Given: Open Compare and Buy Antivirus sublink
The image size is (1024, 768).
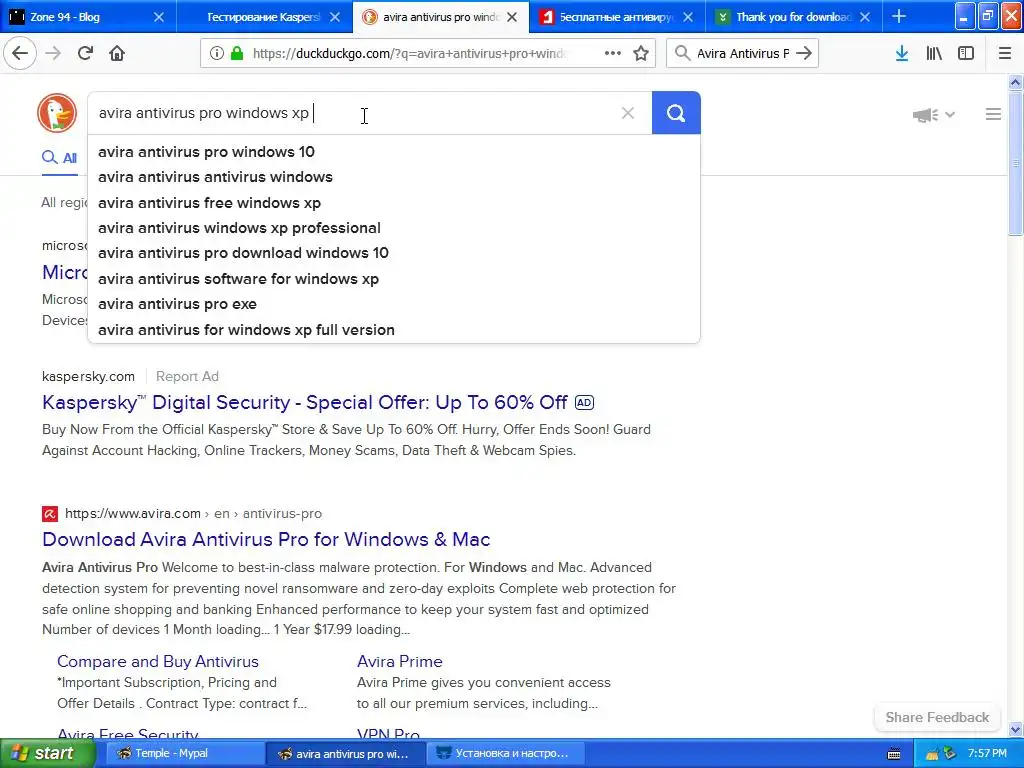Looking at the screenshot, I should (157, 662).
